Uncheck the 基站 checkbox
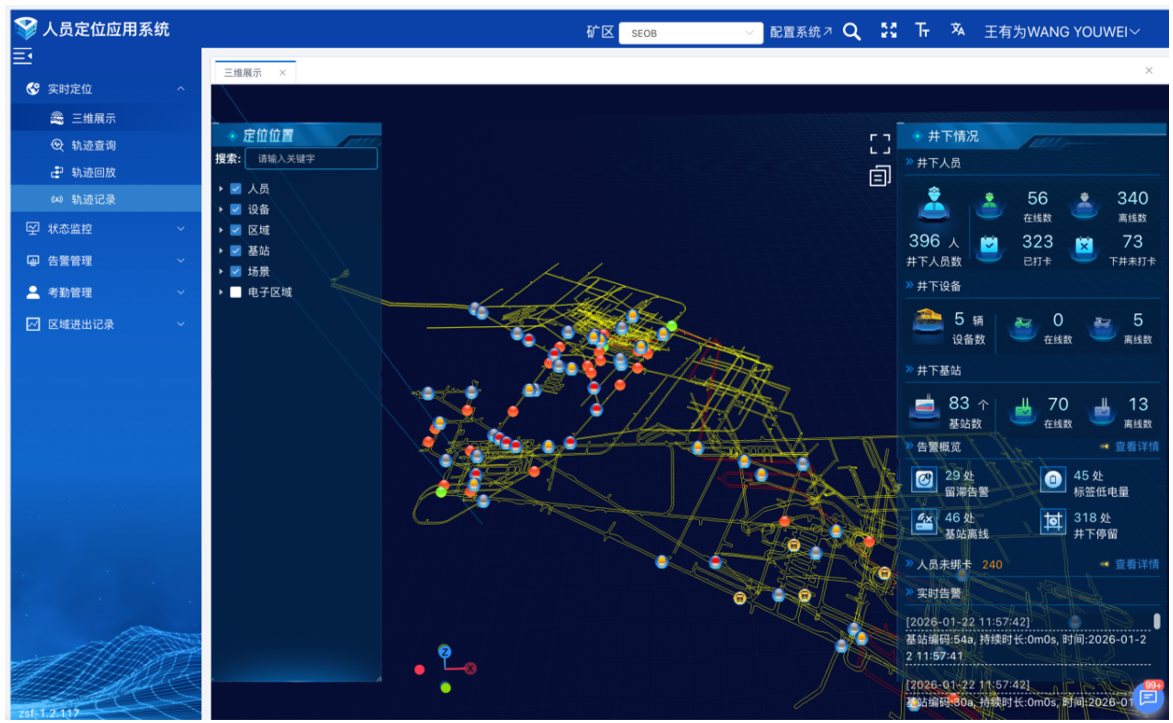 pos(236,251)
